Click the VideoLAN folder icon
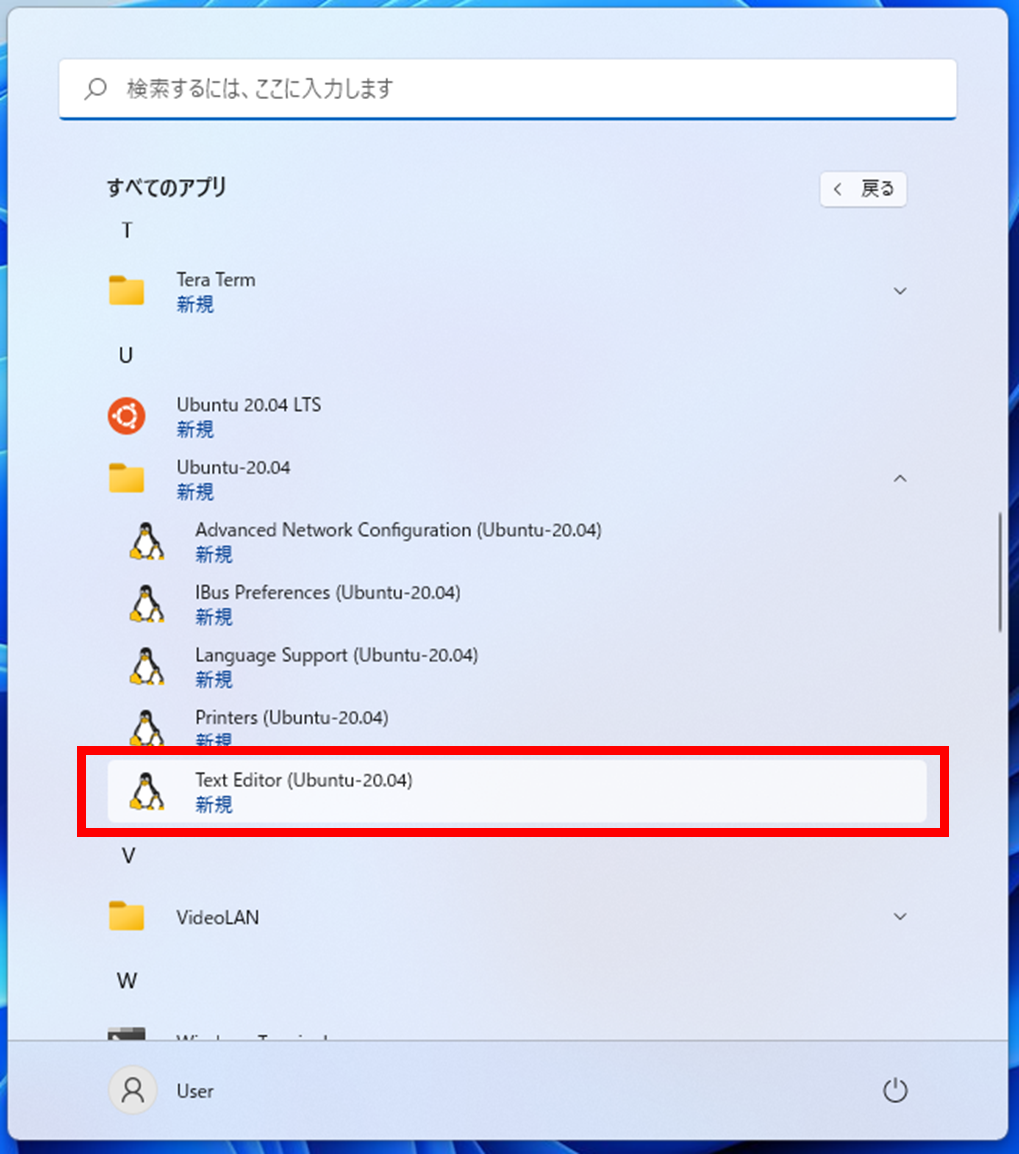 click(x=127, y=916)
